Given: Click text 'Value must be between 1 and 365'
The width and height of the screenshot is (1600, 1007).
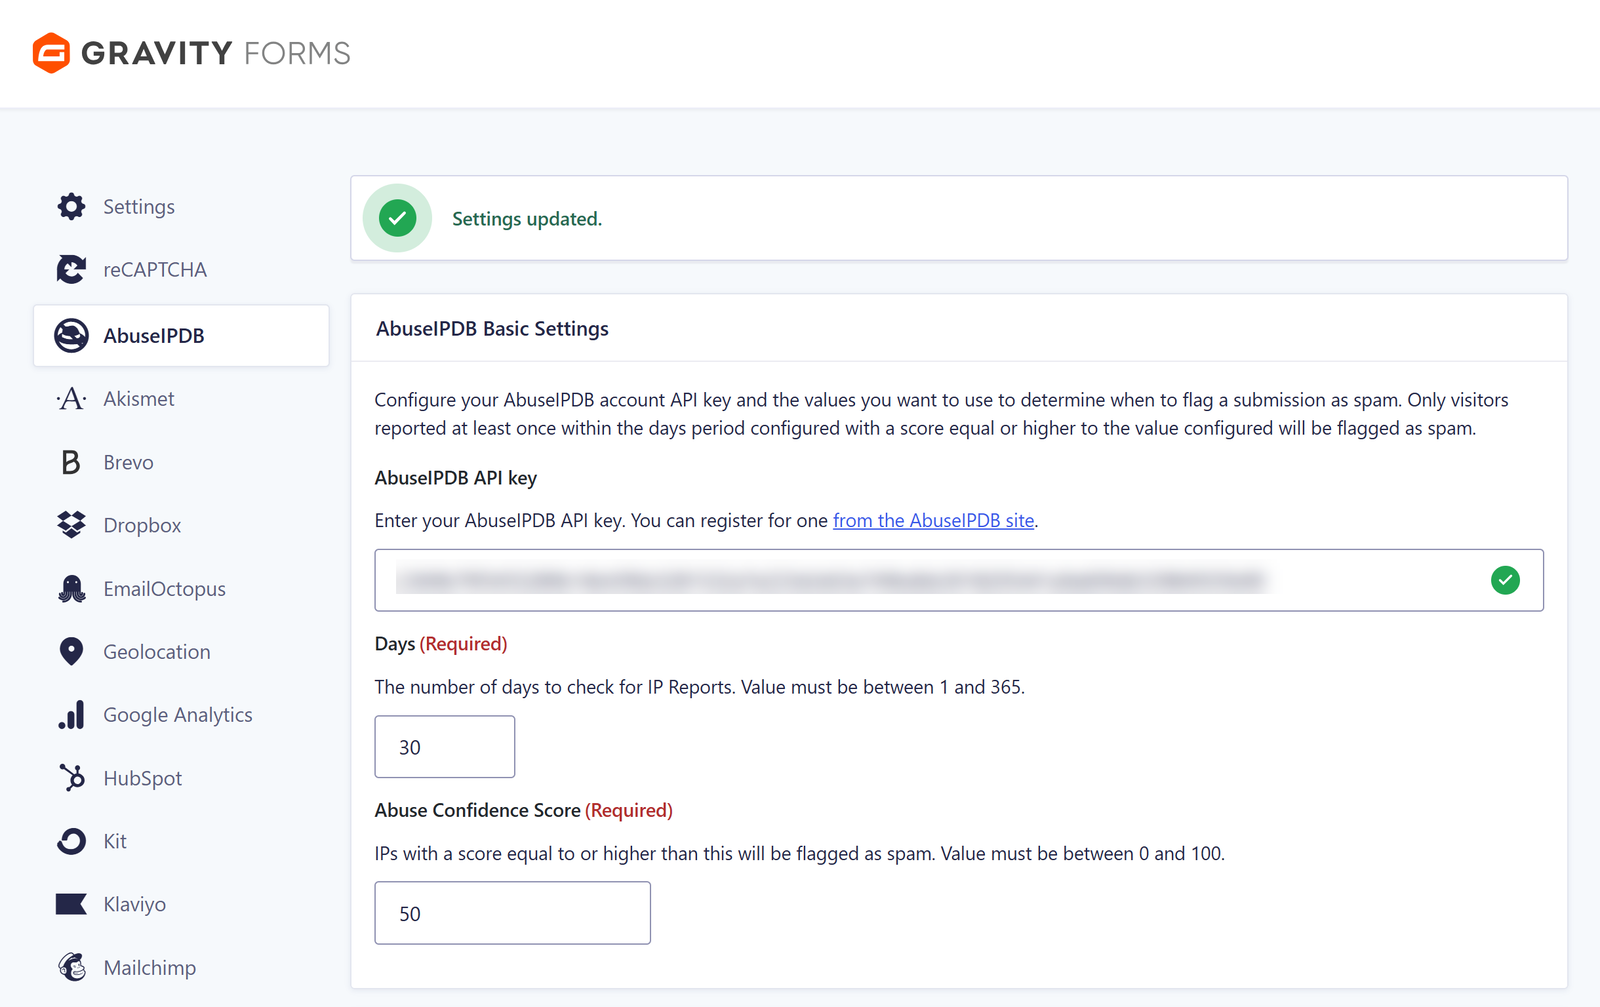Looking at the screenshot, I should 881,687.
